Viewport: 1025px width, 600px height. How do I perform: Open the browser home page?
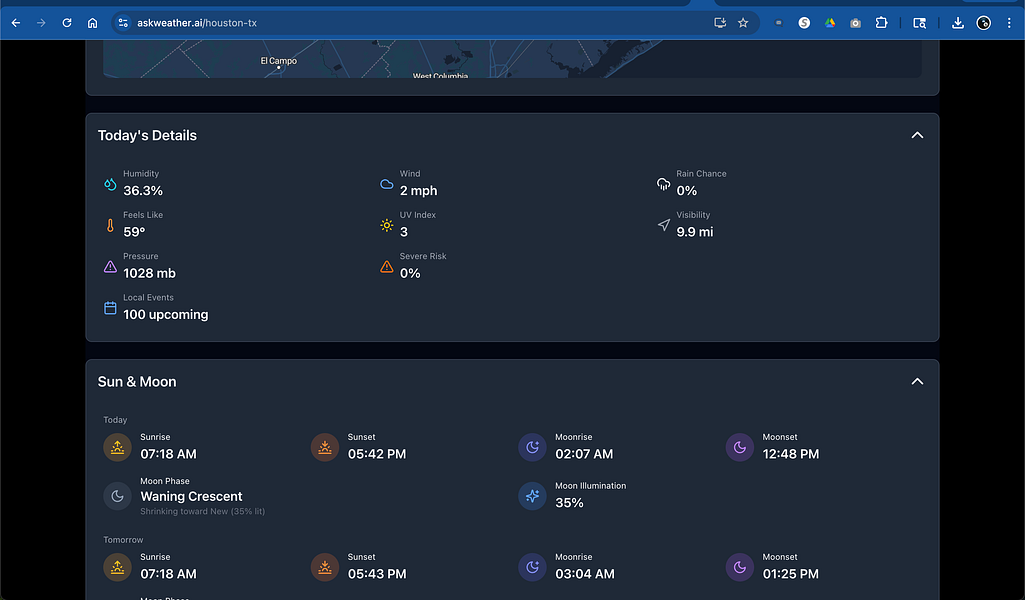[x=92, y=23]
